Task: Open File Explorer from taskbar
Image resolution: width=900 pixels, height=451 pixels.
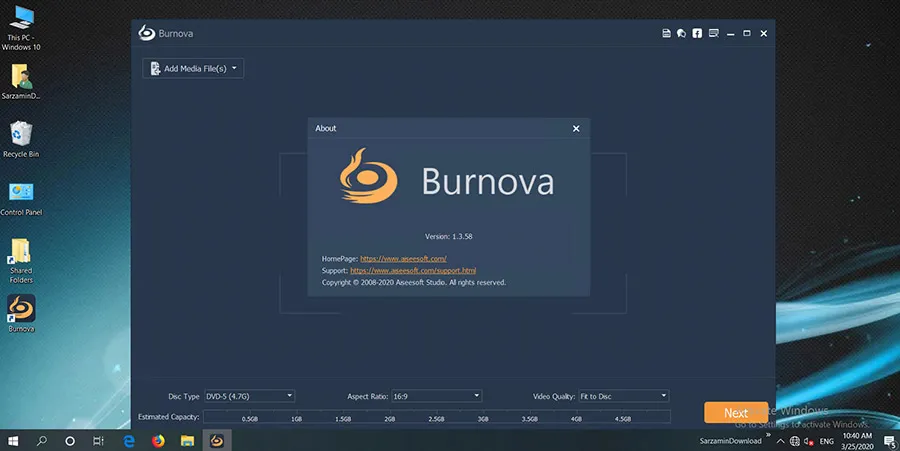Action: click(188, 441)
